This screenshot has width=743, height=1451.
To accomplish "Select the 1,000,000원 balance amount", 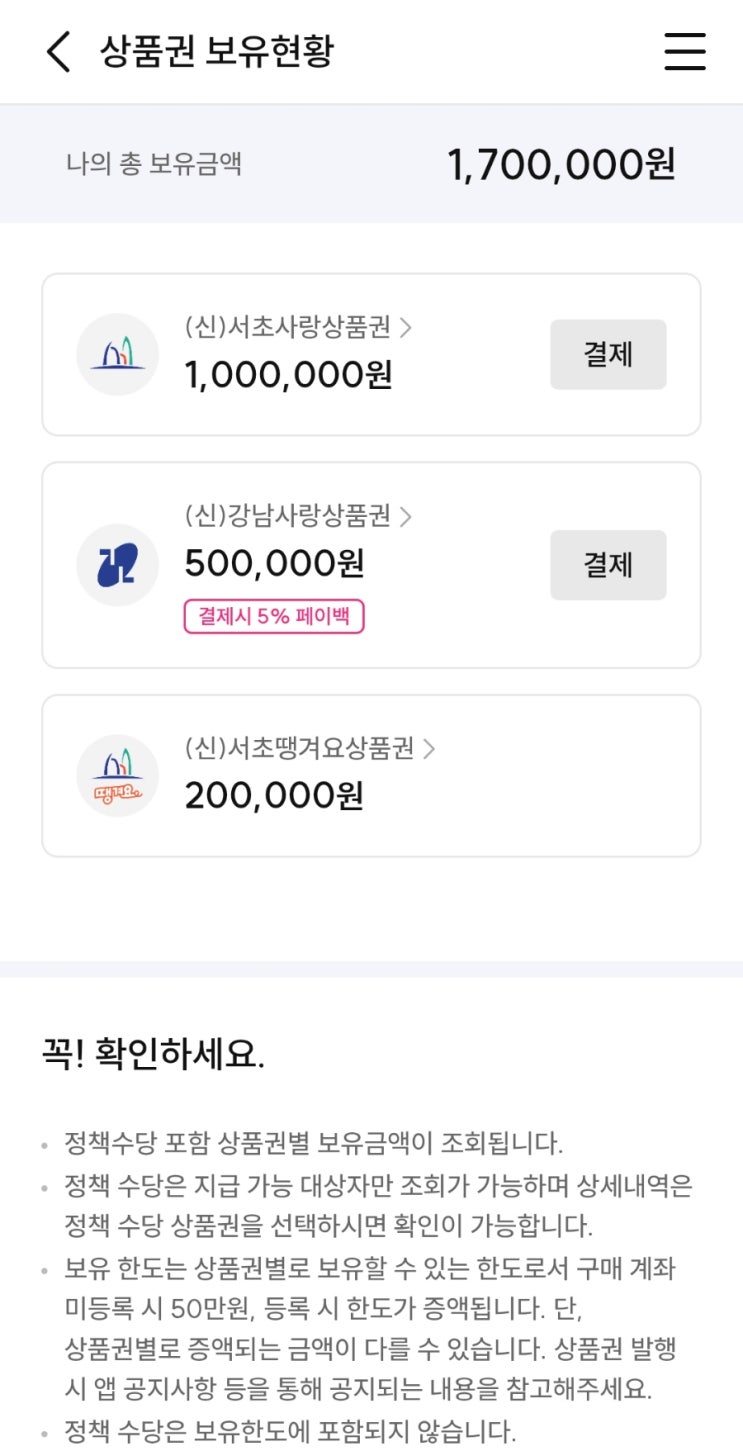I will (288, 374).
